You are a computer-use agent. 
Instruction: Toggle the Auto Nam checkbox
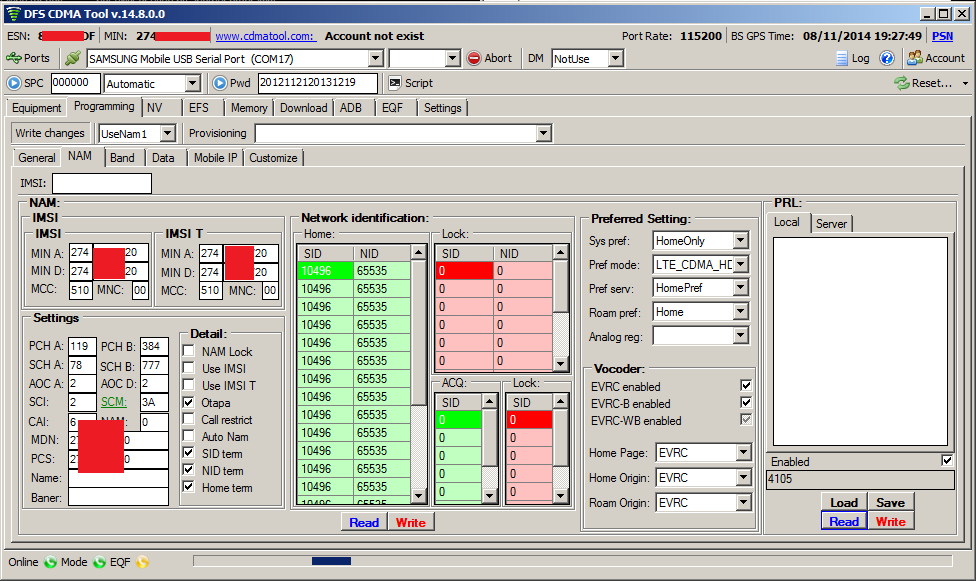tap(189, 436)
